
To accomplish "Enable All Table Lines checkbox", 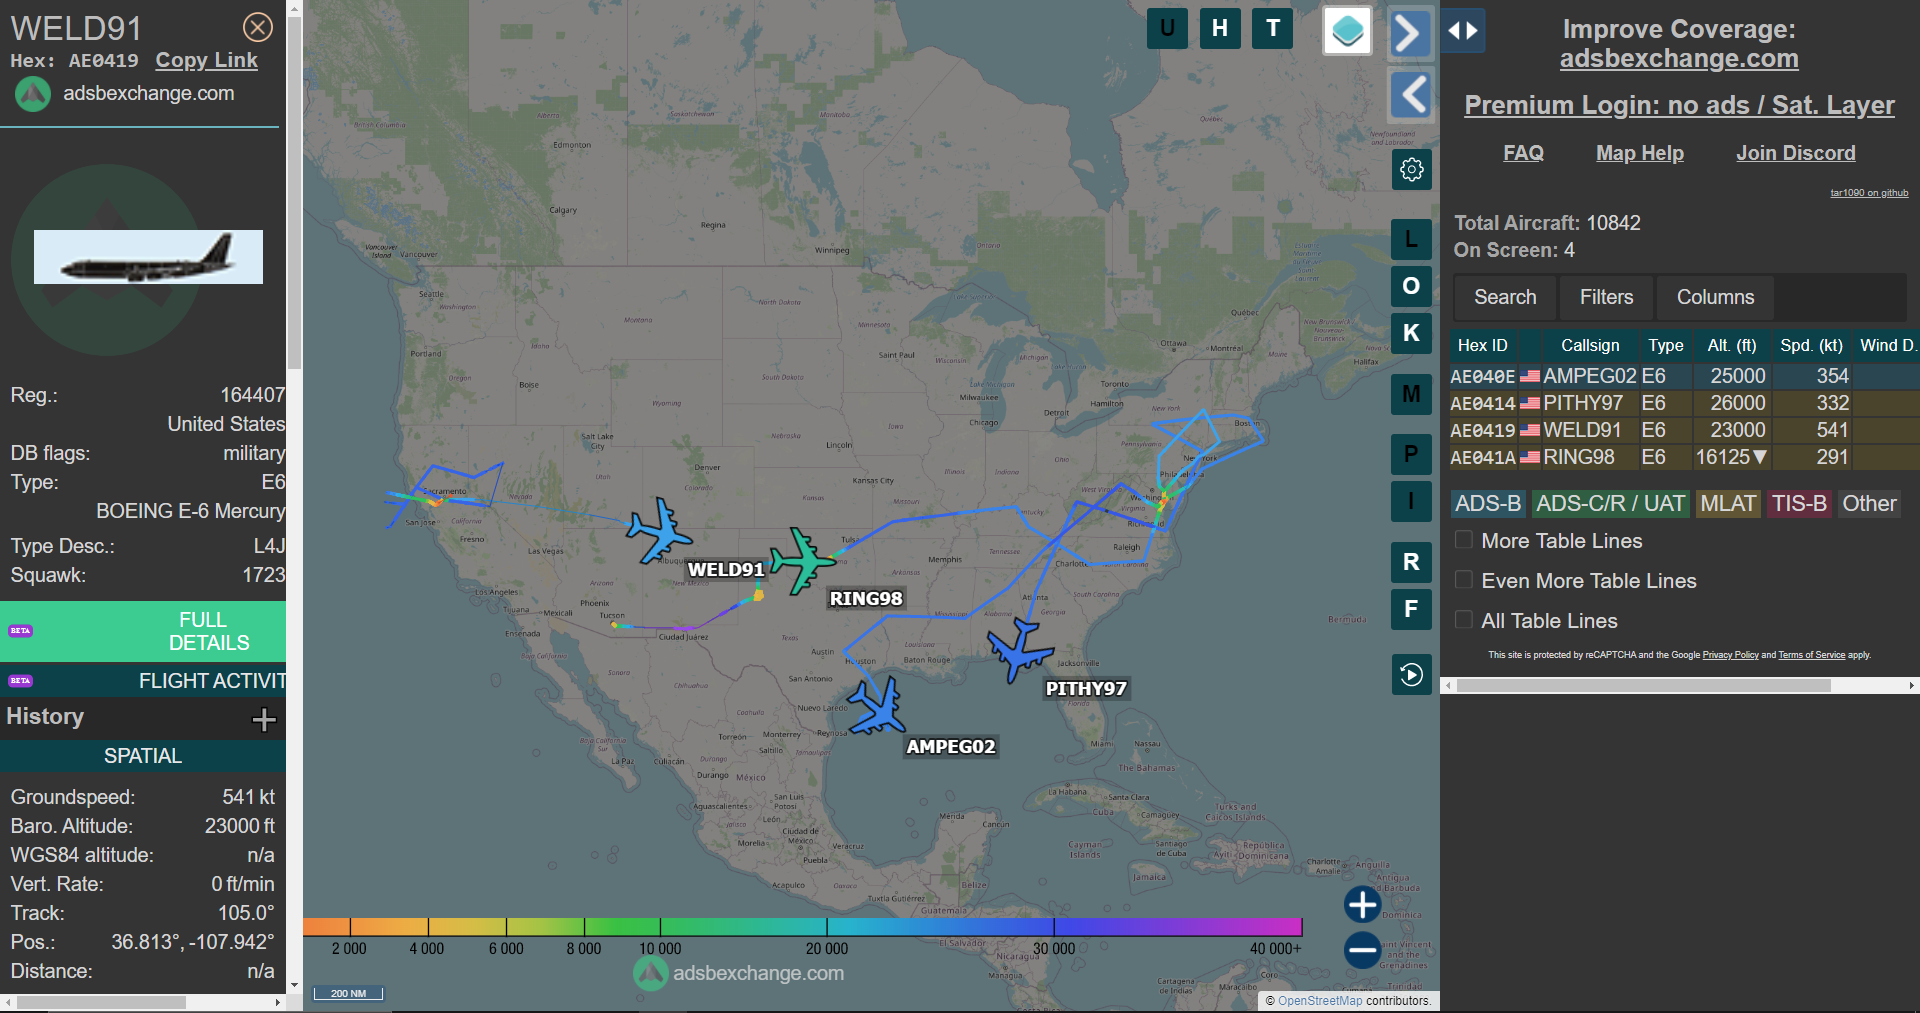I will 1464,620.
